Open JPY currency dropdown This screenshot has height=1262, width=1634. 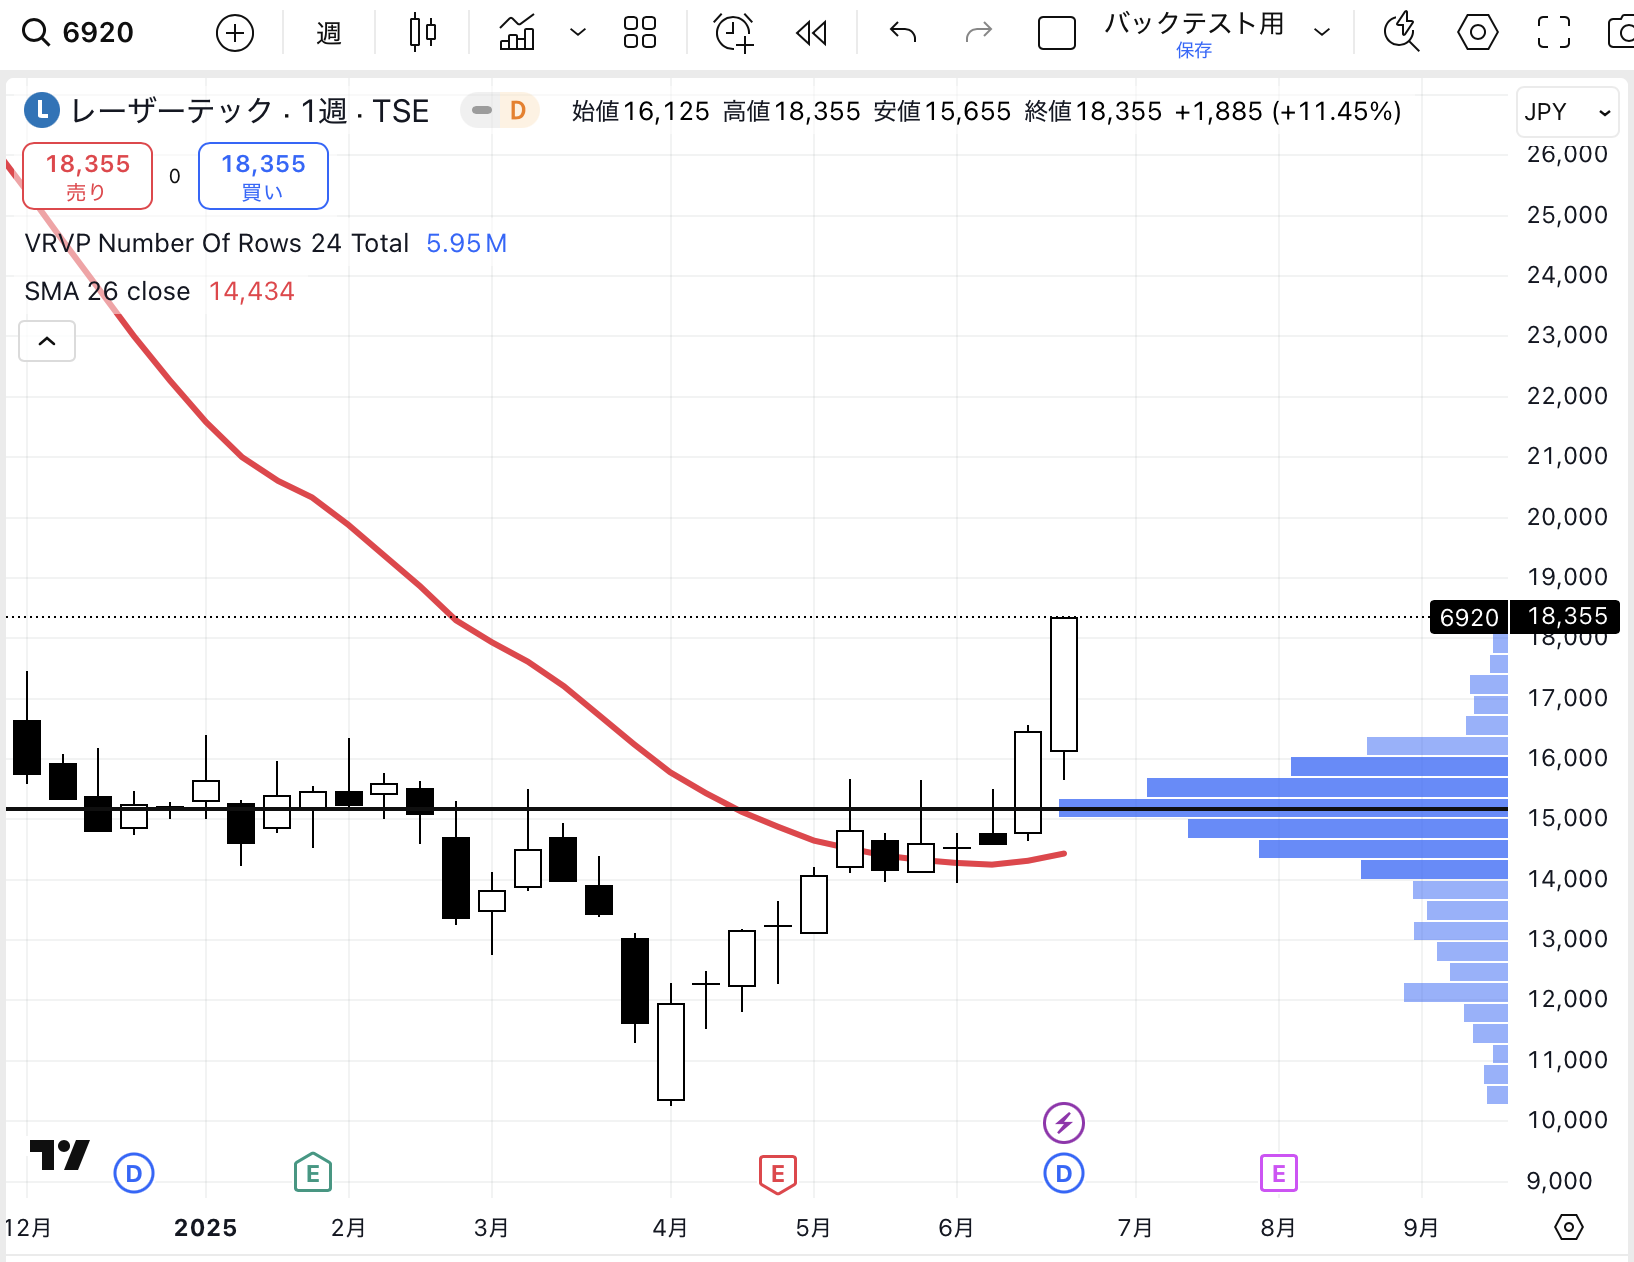click(x=1567, y=112)
